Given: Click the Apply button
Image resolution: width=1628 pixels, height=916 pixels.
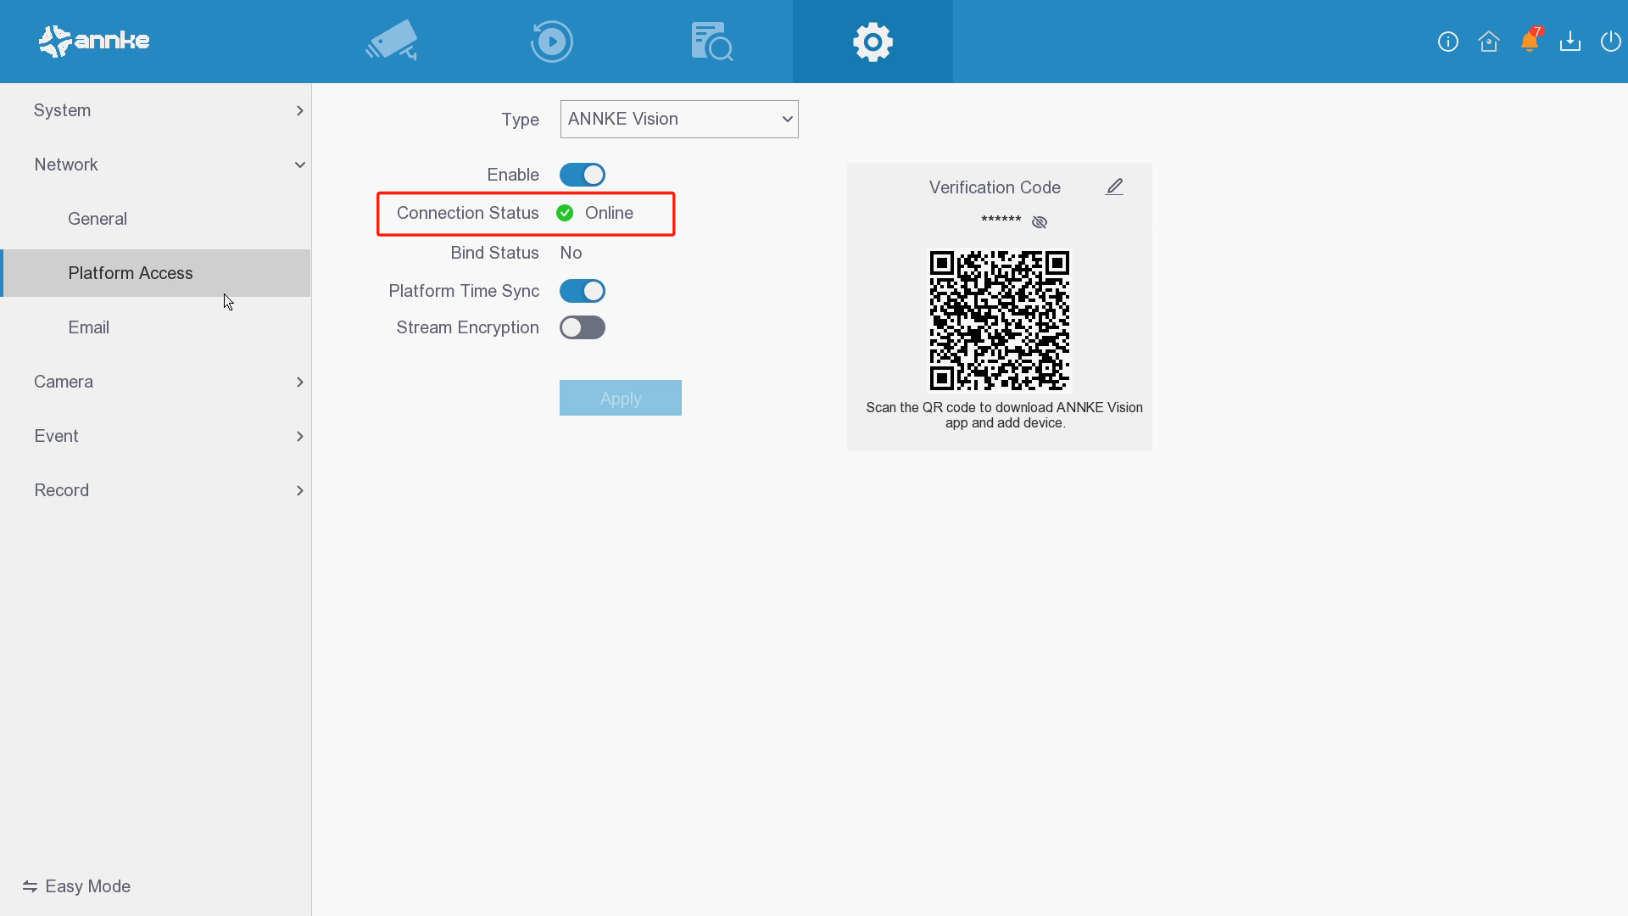Looking at the screenshot, I should 620,398.
